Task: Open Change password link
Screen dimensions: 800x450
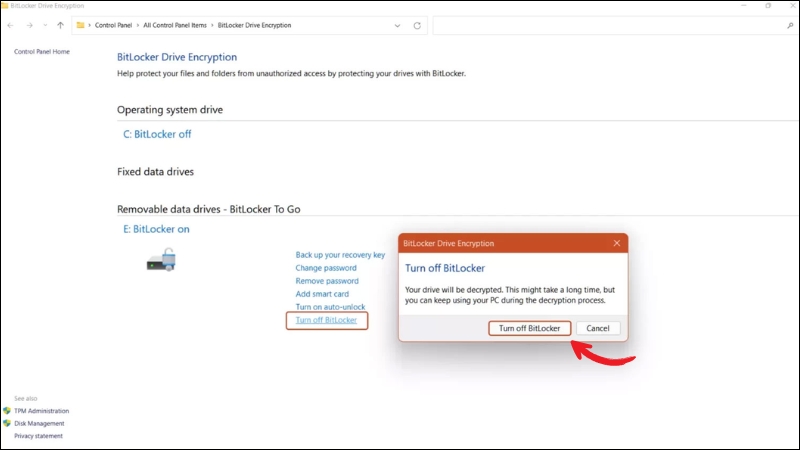Action: (x=326, y=268)
